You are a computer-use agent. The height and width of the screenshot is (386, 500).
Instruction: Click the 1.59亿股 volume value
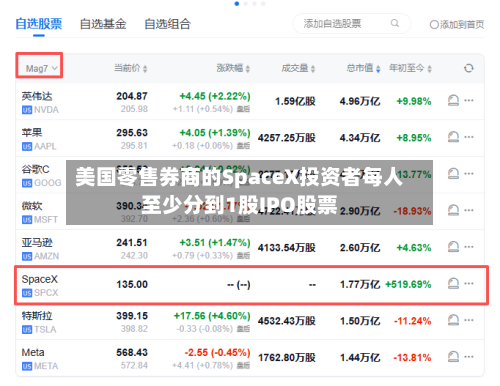tap(295, 101)
